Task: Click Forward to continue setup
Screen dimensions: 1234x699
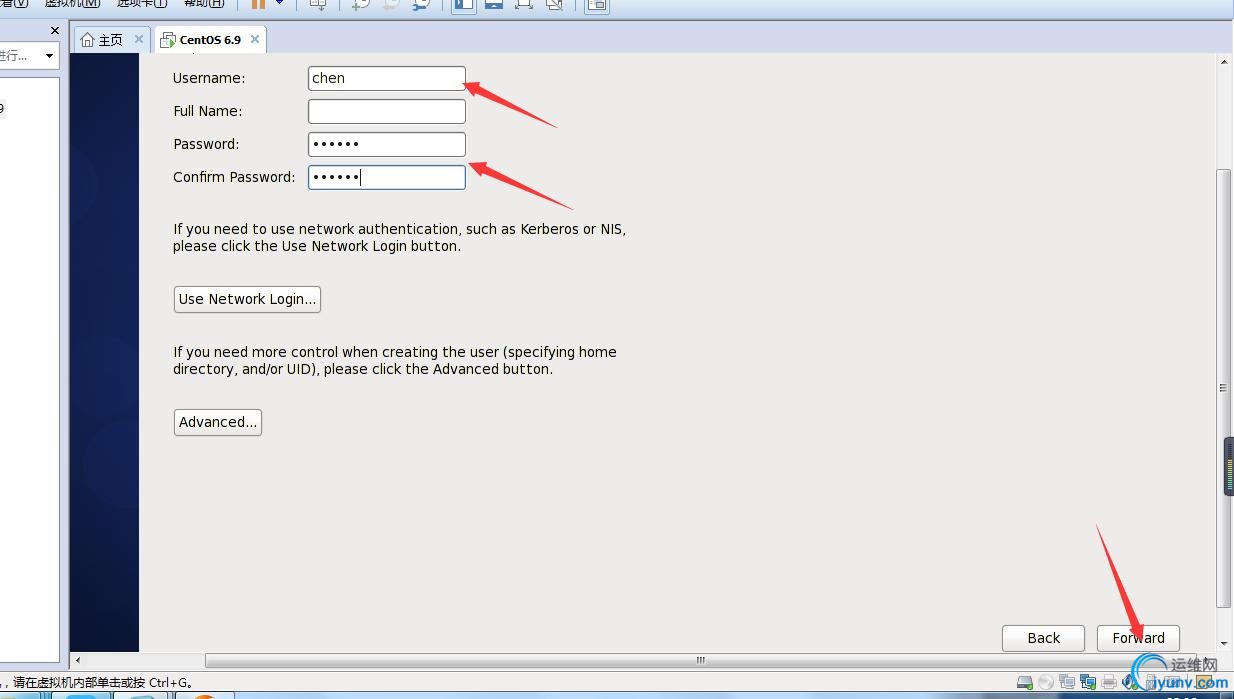Action: pos(1138,638)
